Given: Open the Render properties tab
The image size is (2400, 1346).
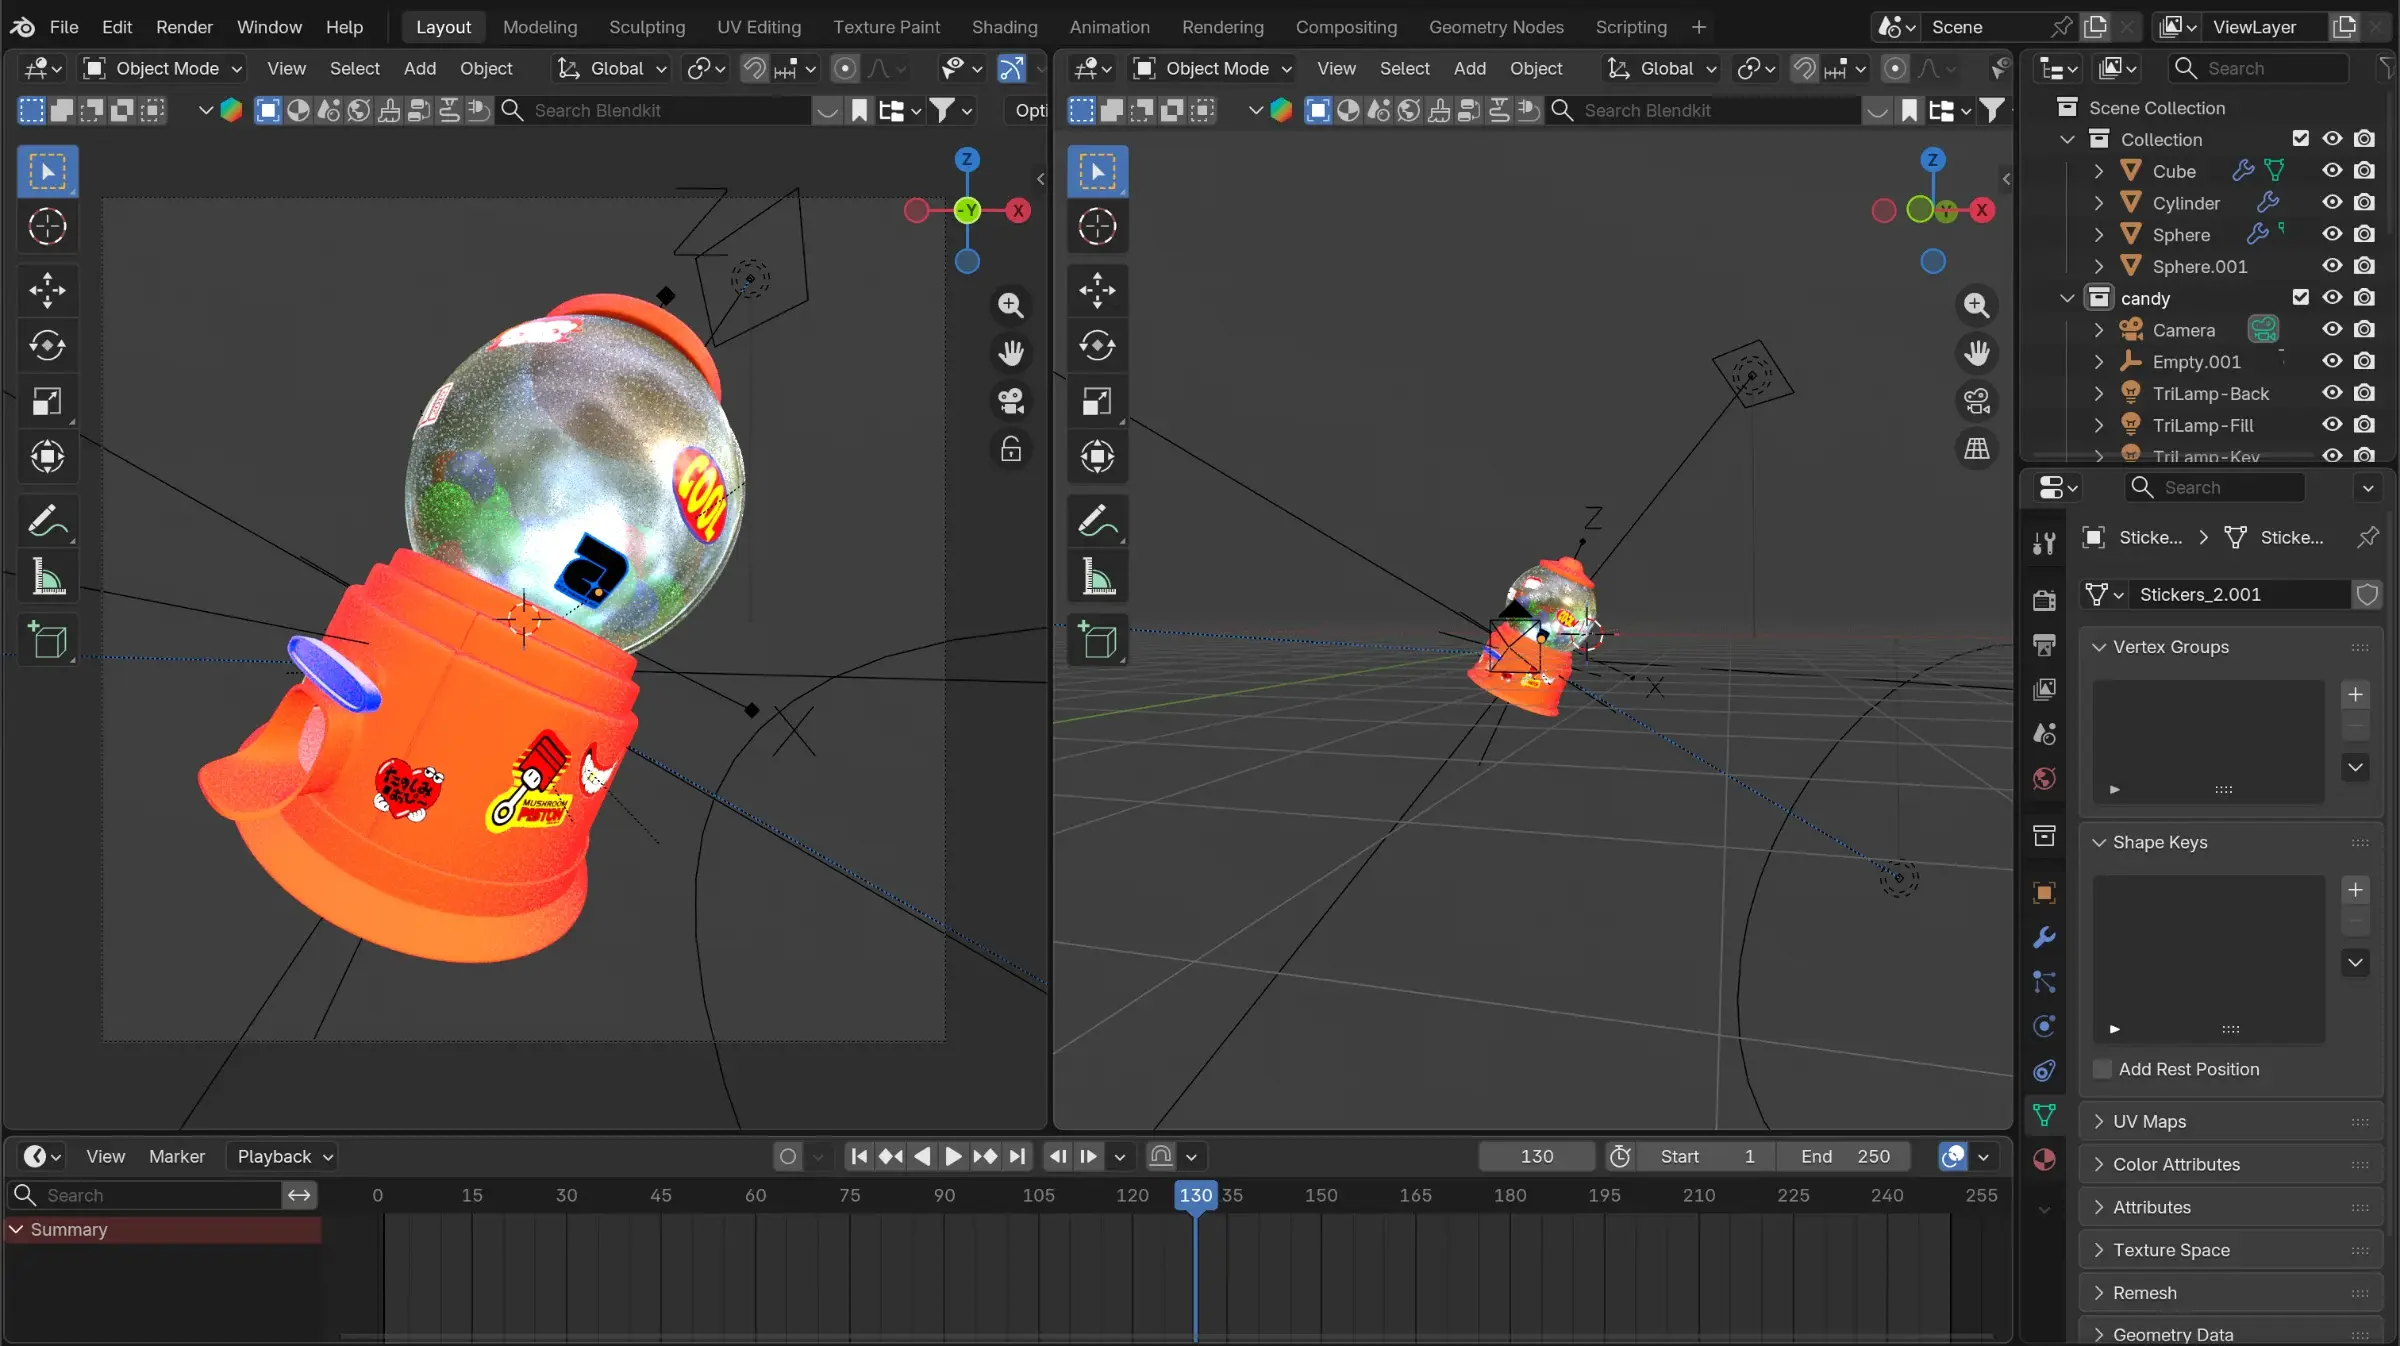Looking at the screenshot, I should coord(2044,599).
